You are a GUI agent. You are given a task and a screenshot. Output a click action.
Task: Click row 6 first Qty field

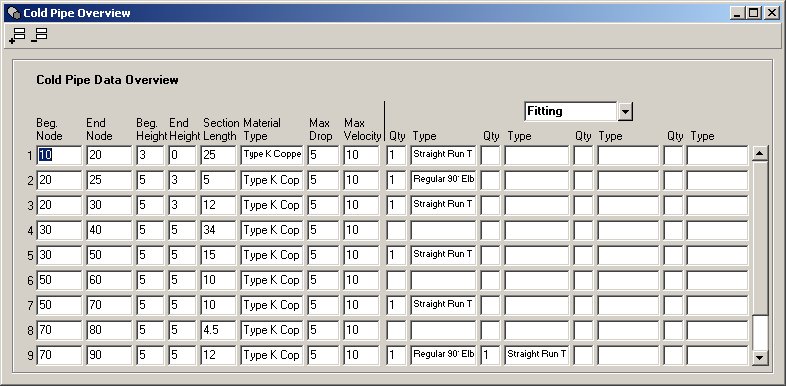pos(396,281)
